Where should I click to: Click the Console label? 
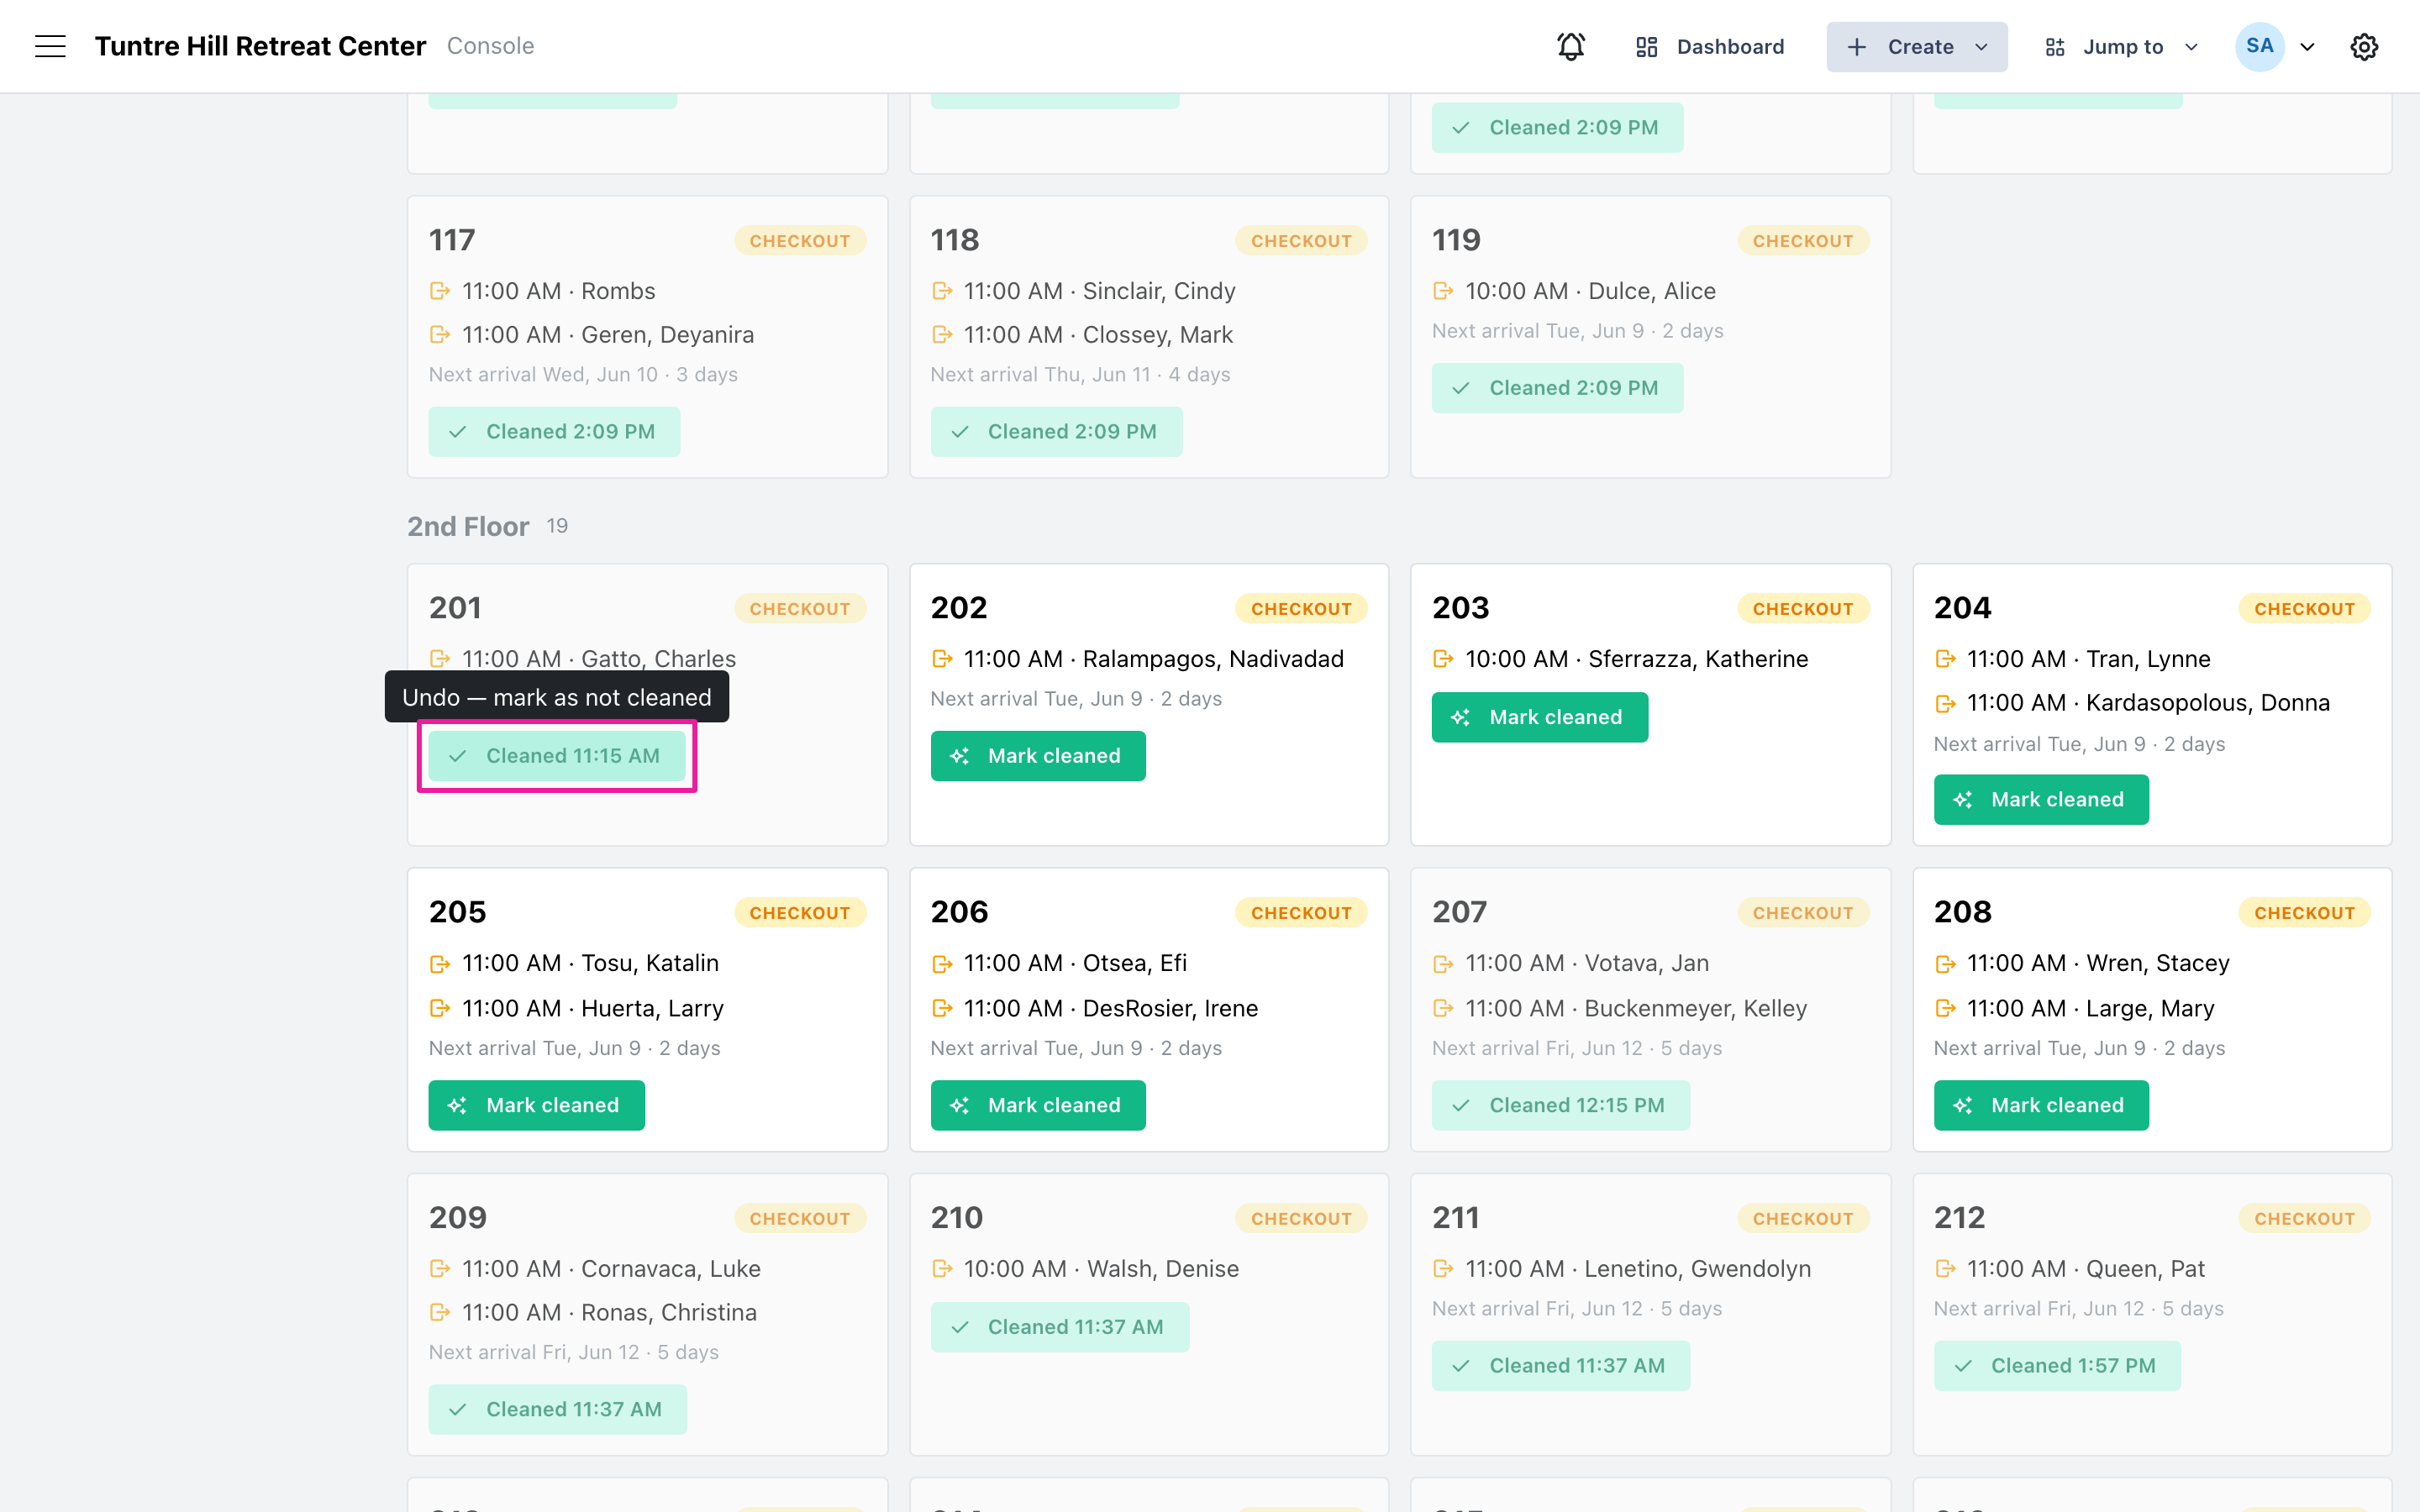490,46
